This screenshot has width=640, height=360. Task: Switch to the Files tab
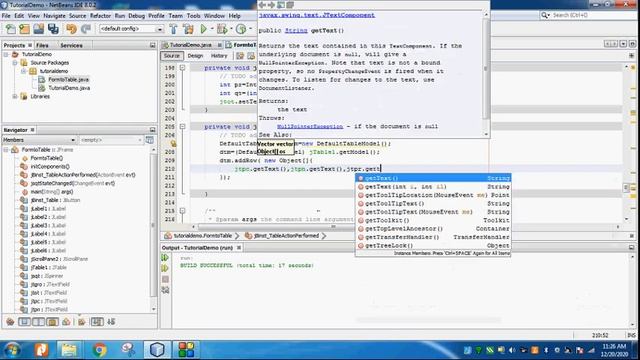click(42, 45)
